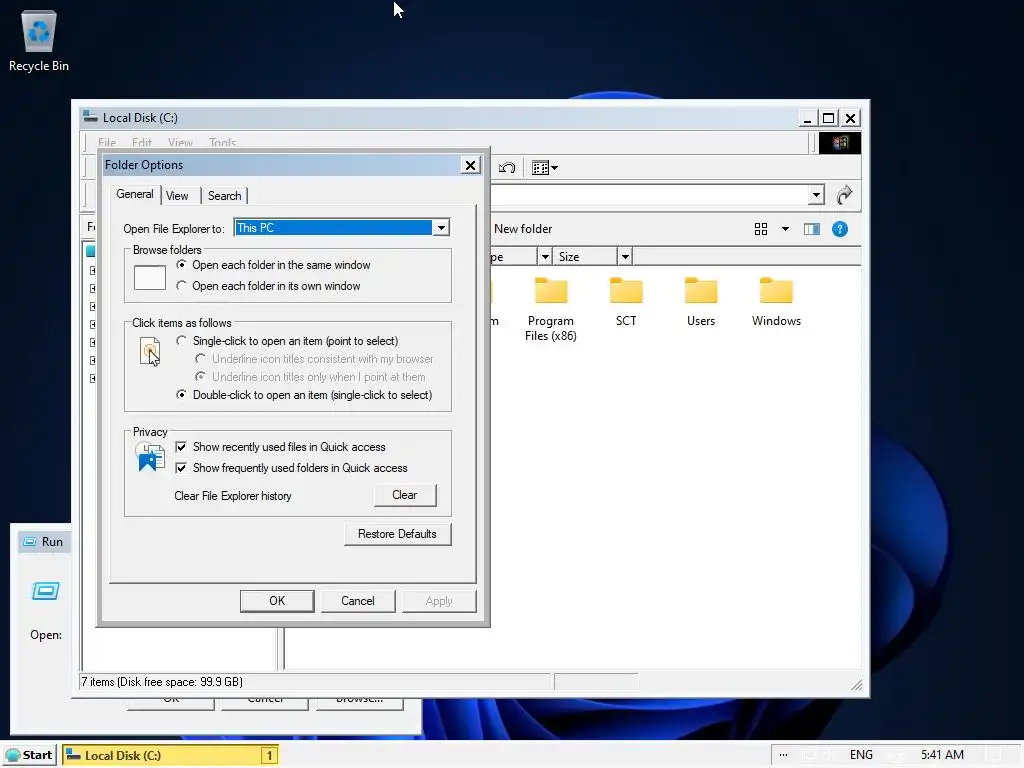
Task: Select the Users folder icon
Action: [x=701, y=302]
